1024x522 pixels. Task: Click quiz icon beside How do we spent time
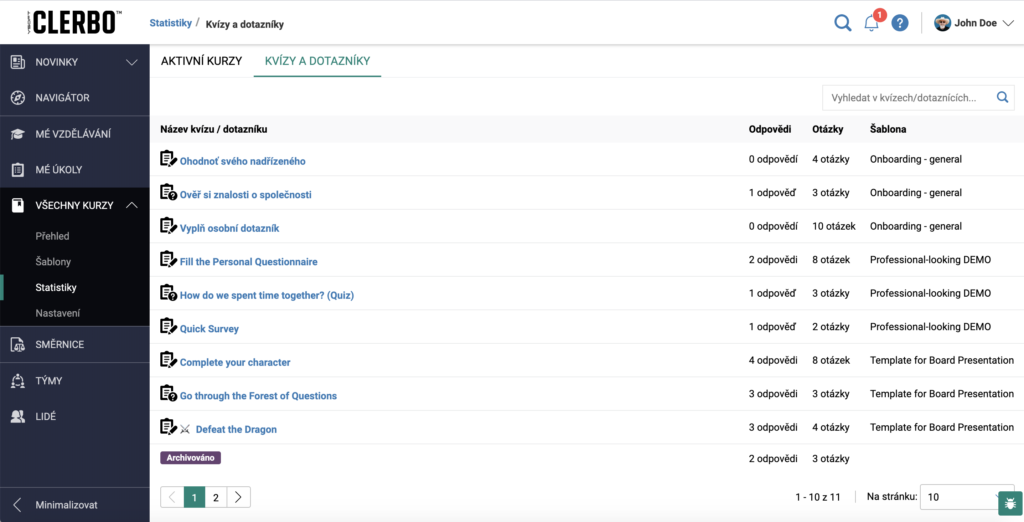tap(168, 293)
